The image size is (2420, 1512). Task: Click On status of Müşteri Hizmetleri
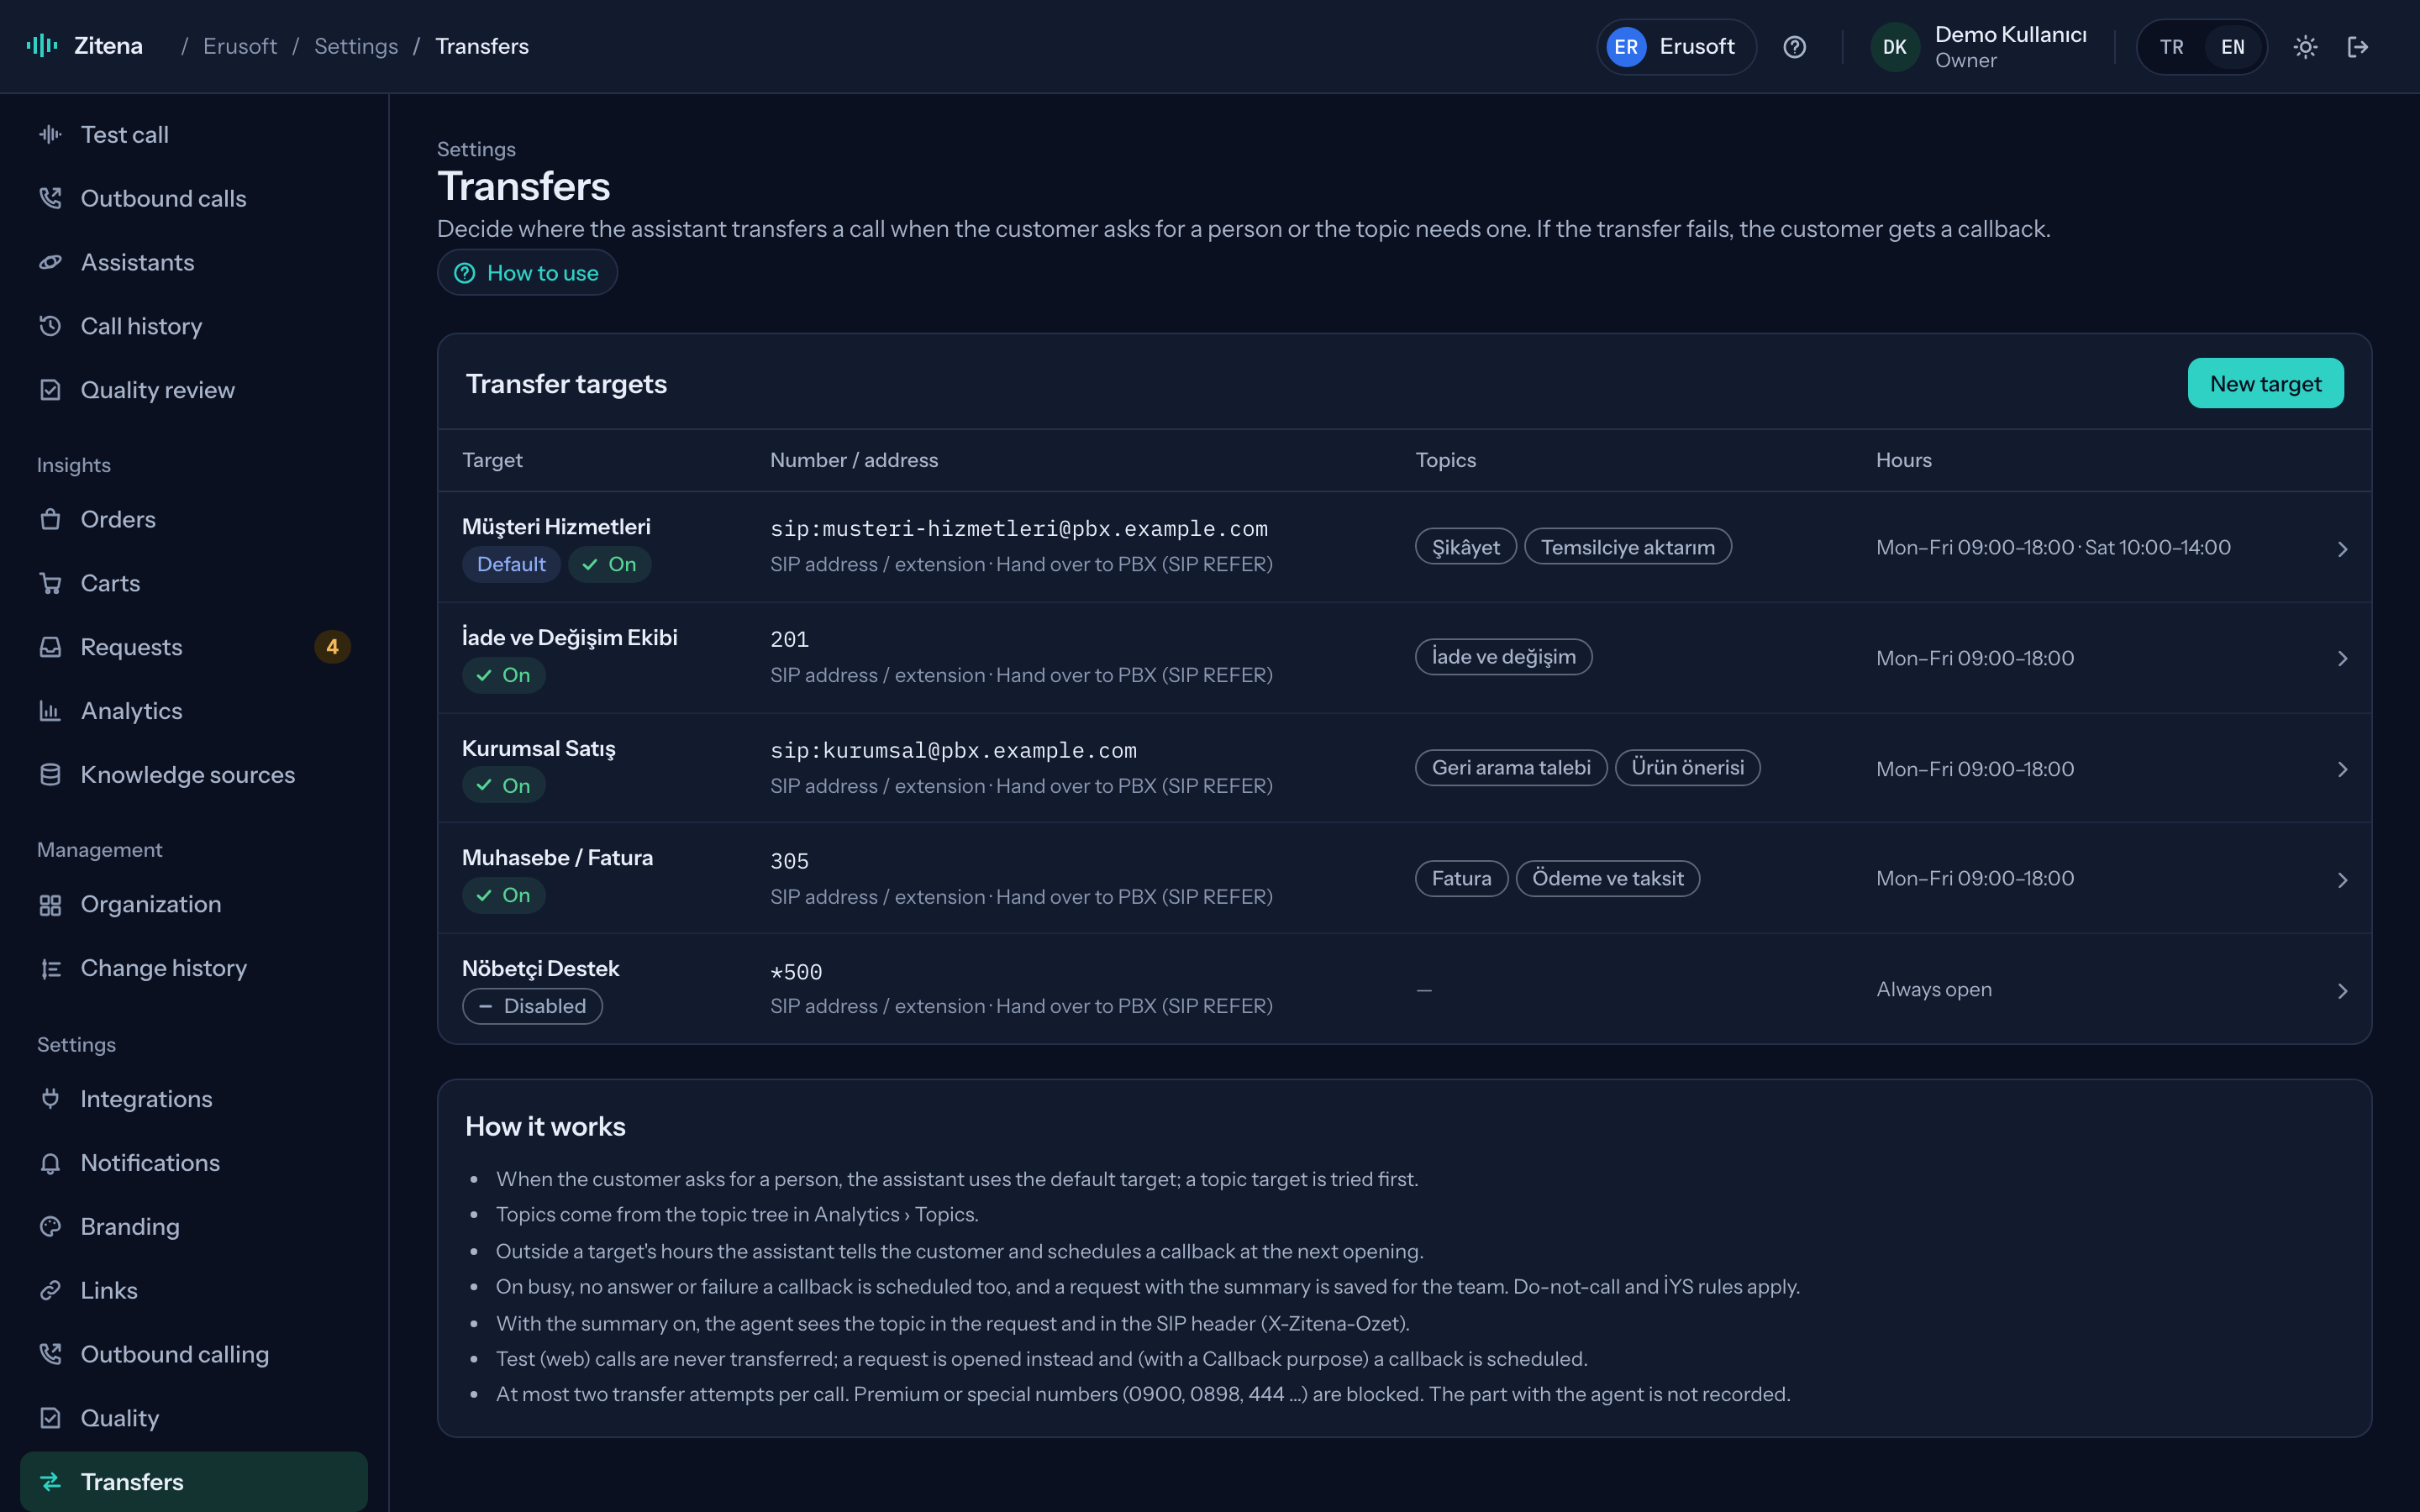point(609,564)
